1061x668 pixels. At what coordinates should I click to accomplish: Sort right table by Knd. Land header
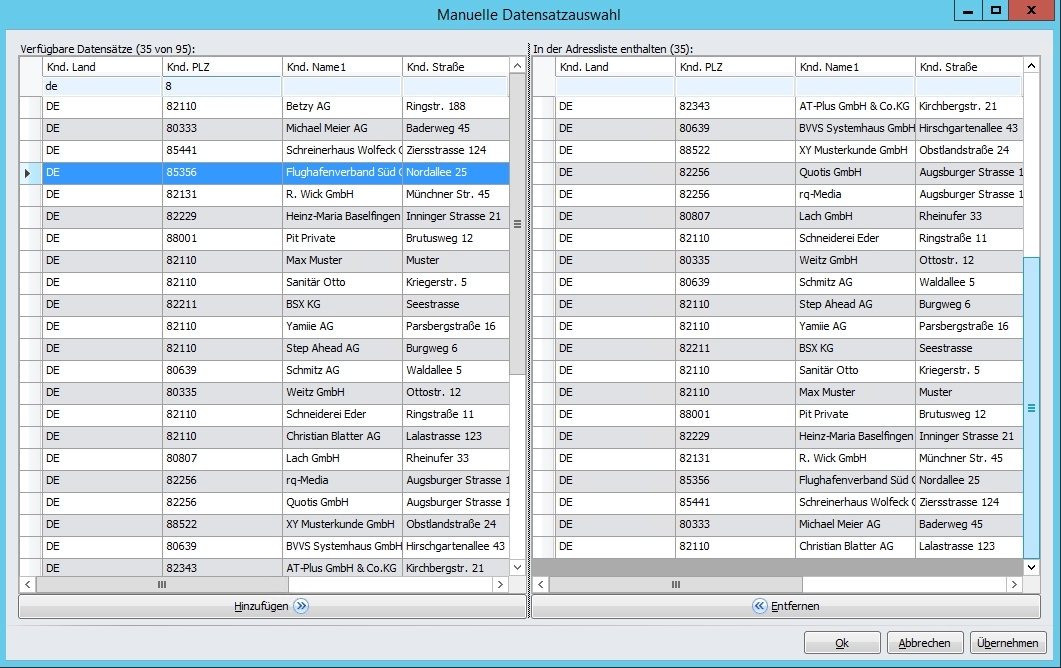[x=615, y=67]
